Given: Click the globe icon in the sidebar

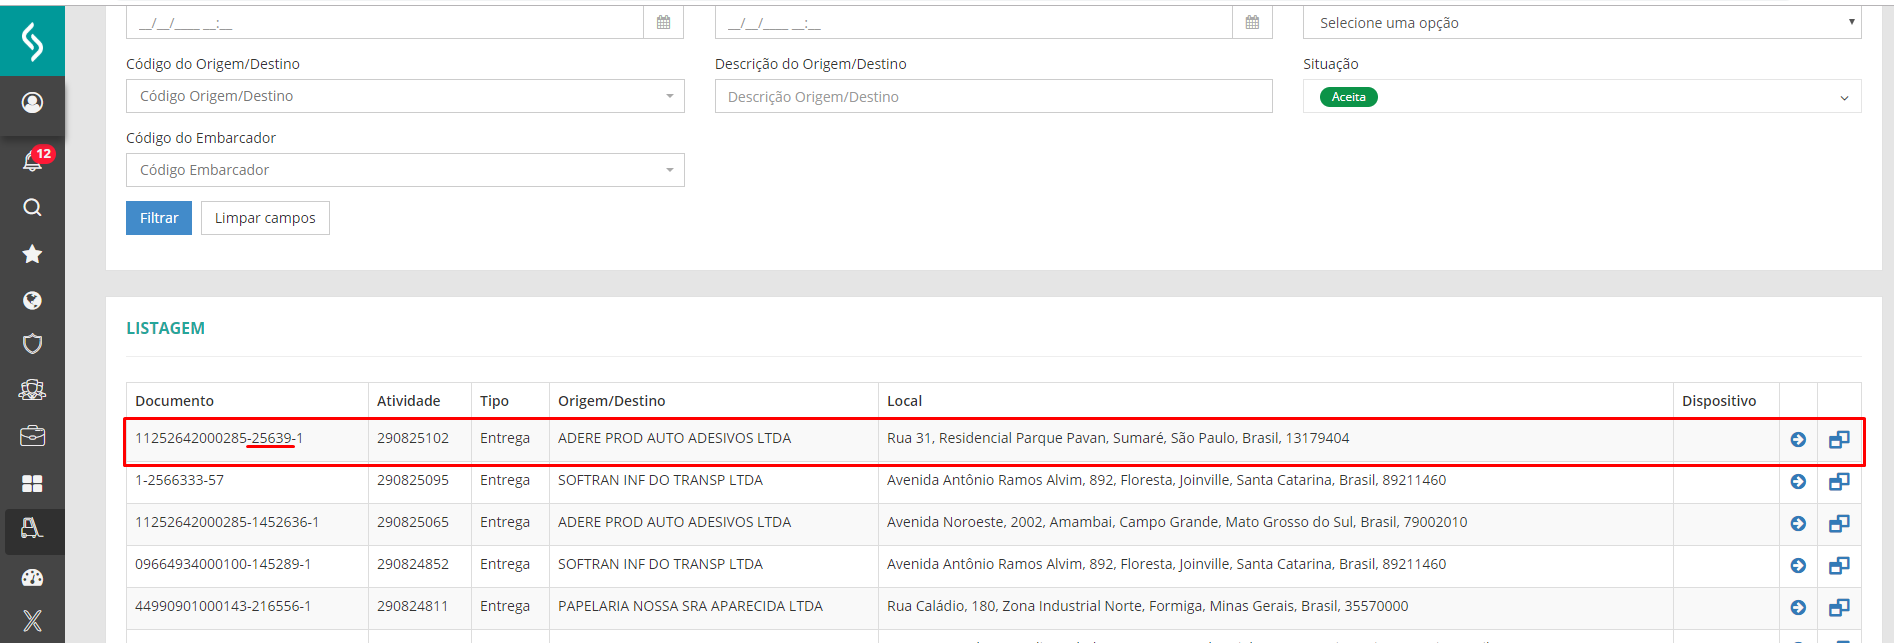Looking at the screenshot, I should (33, 300).
